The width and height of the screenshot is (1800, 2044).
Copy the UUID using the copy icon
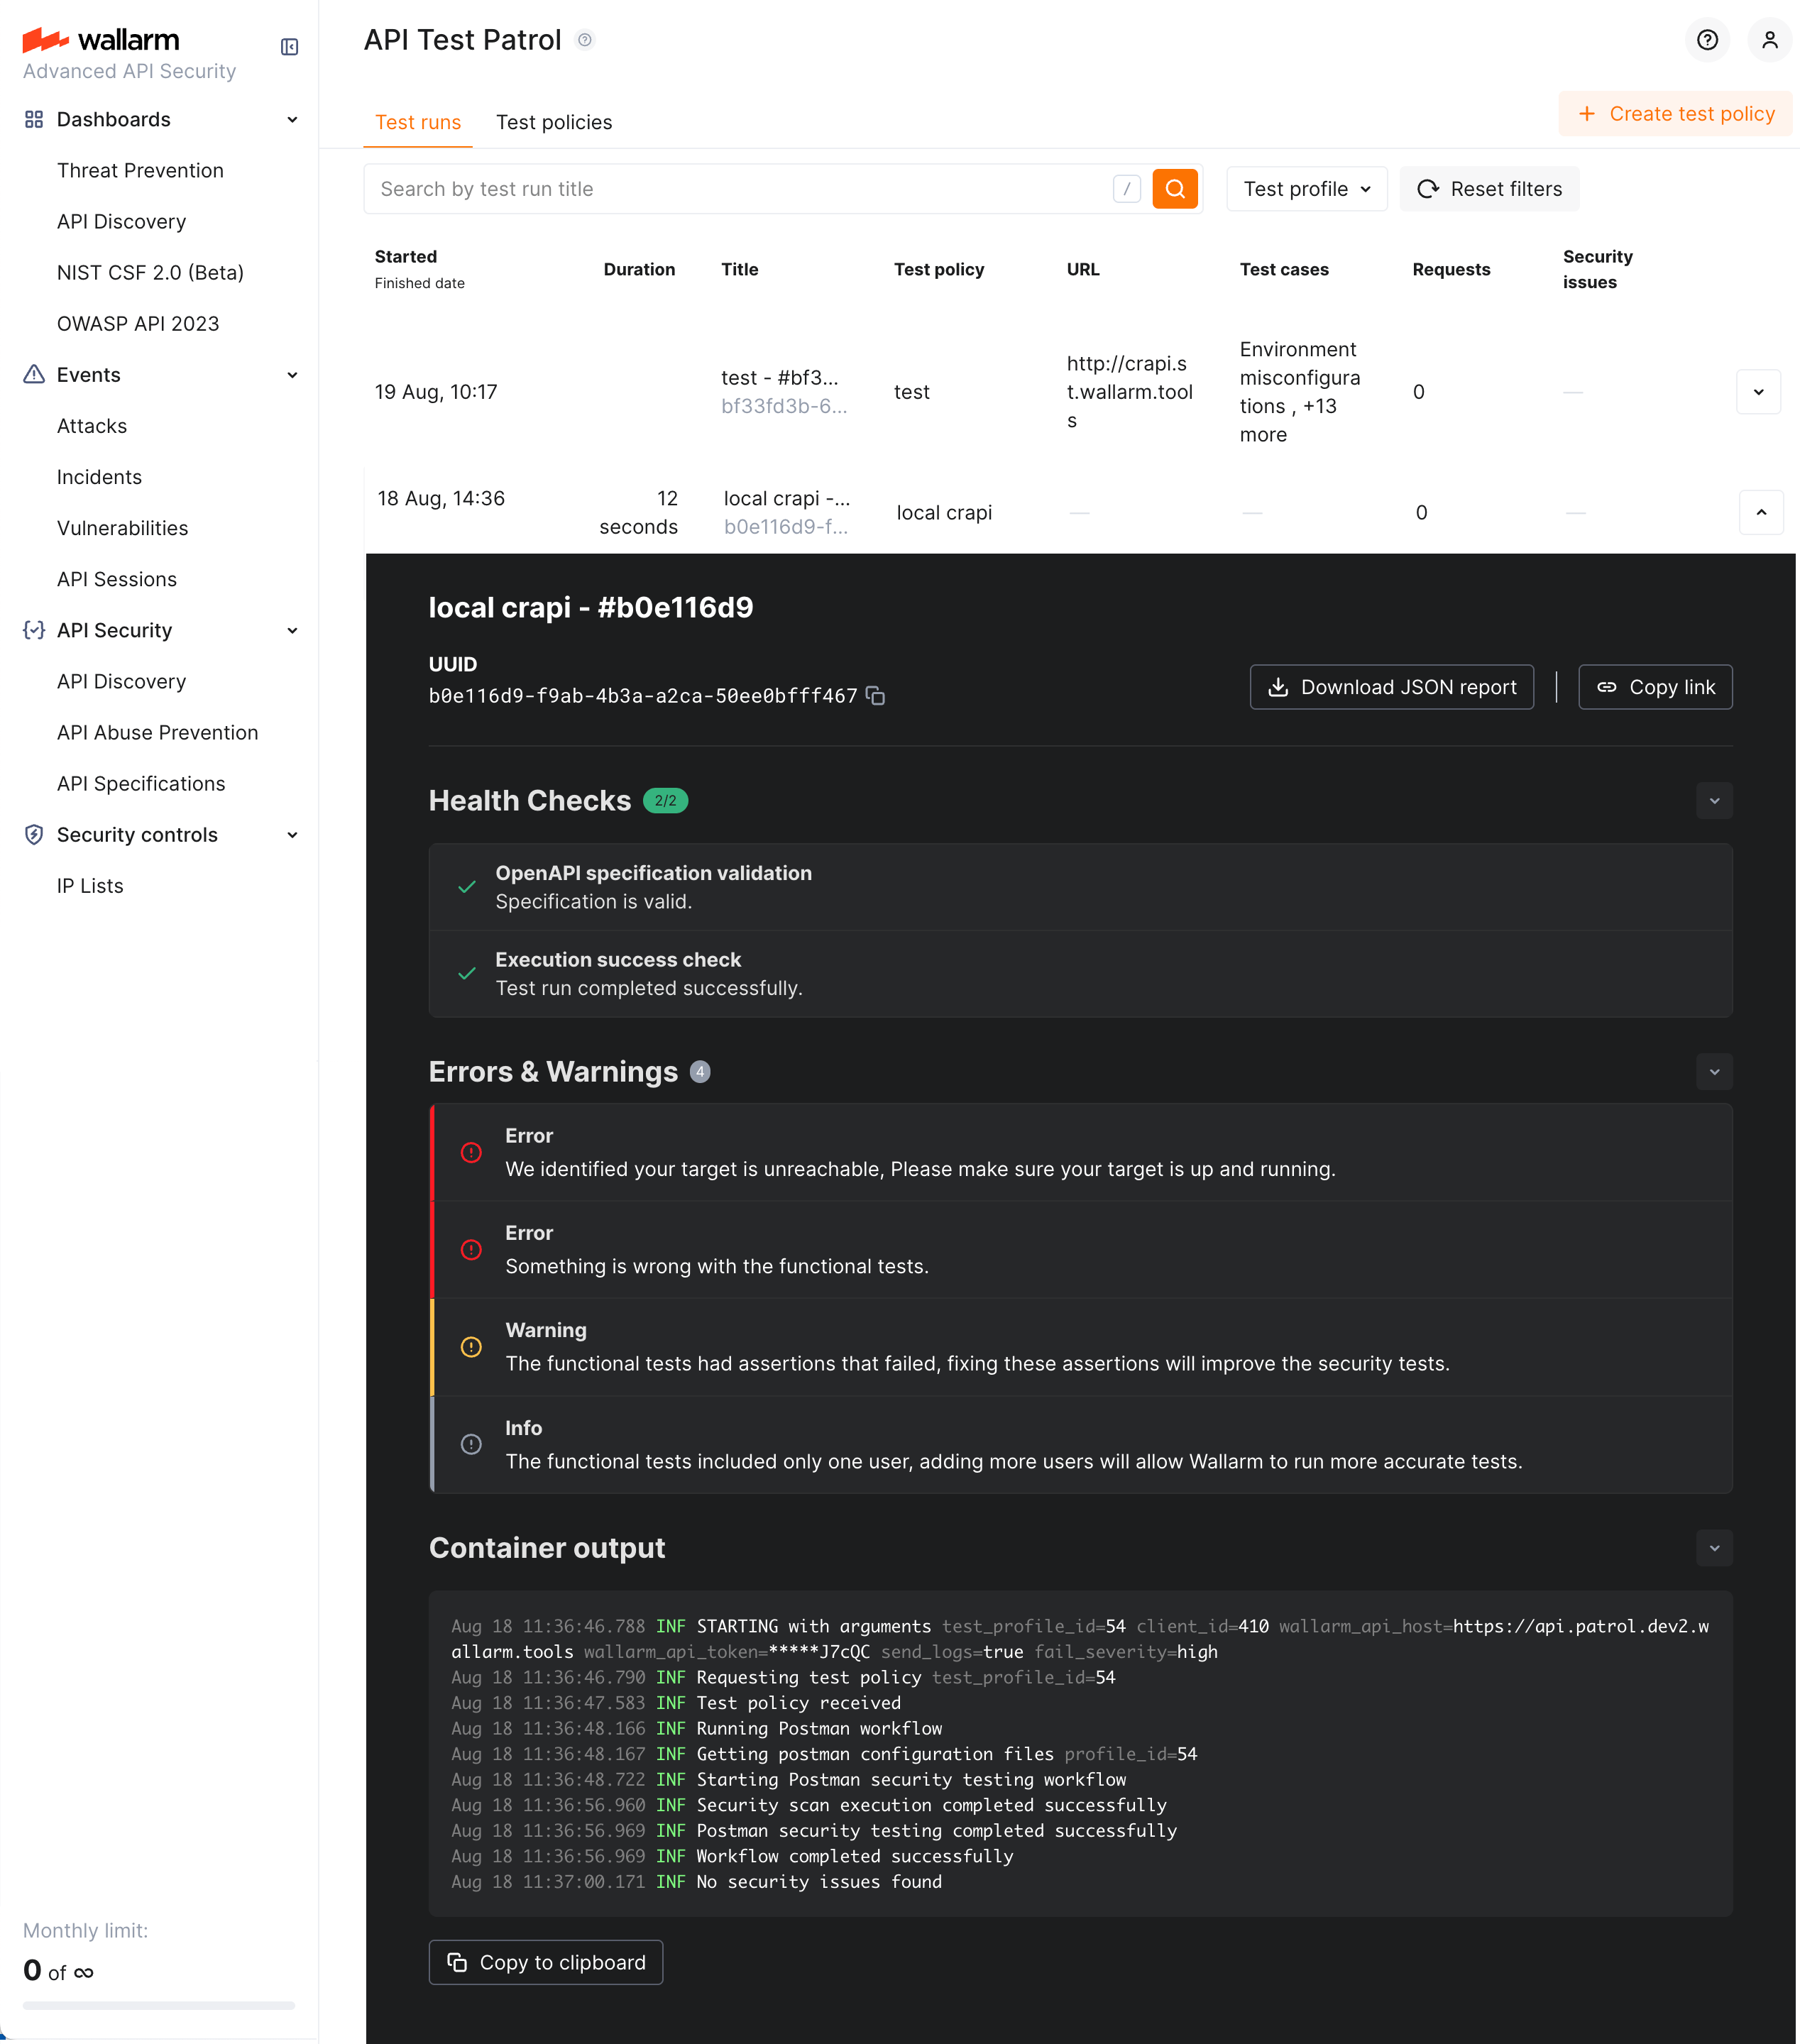876,695
